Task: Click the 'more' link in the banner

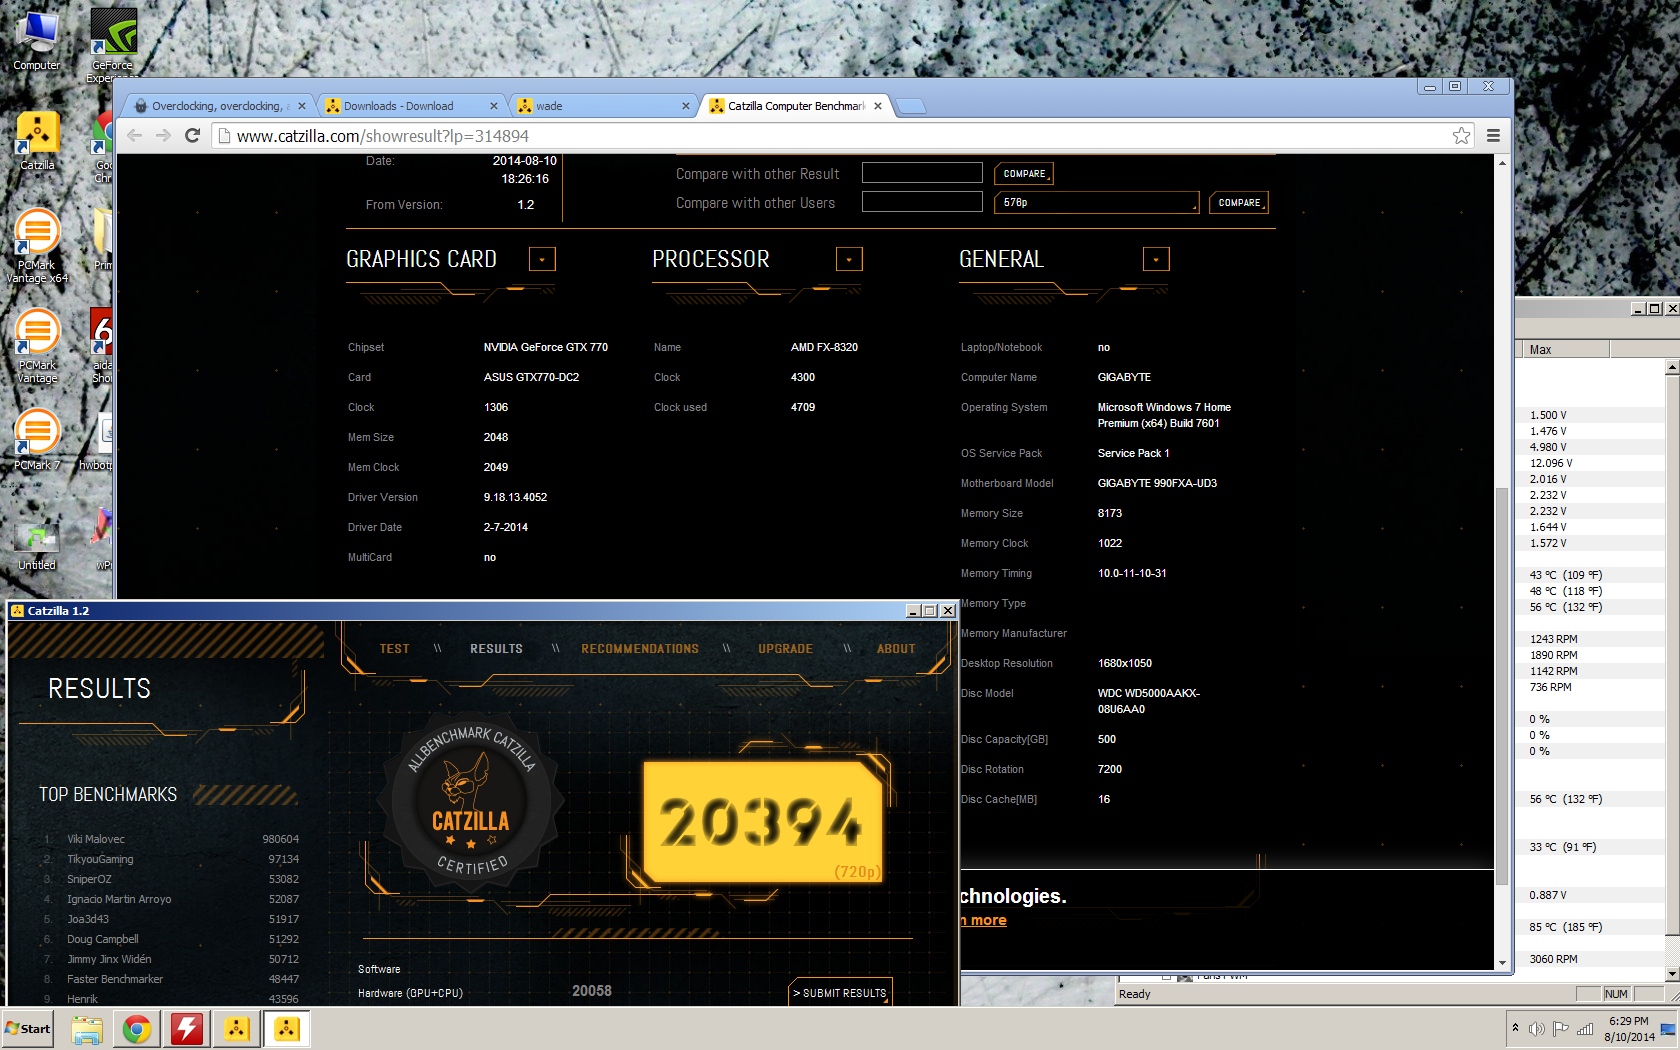Action: pyautogui.click(x=983, y=920)
